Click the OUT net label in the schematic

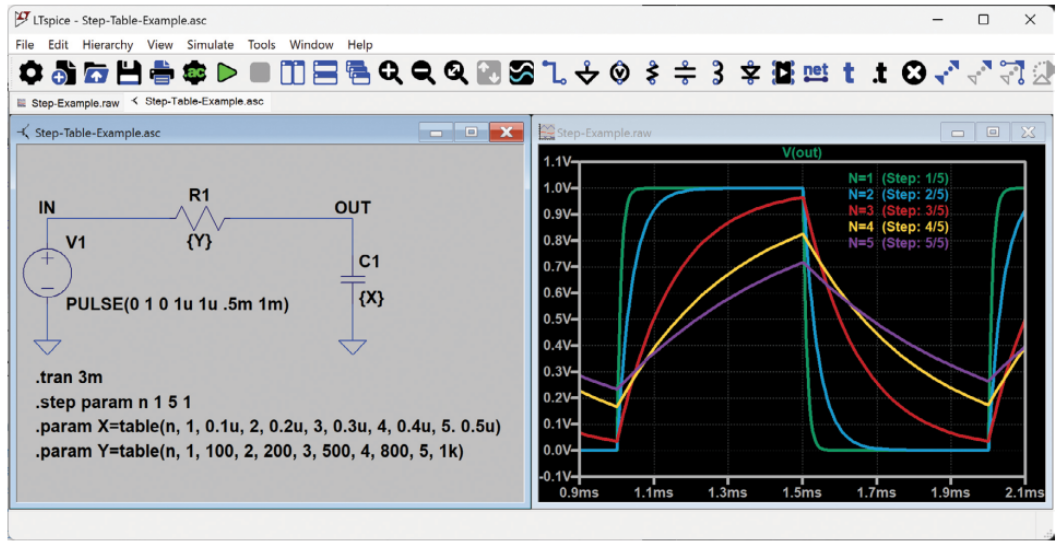click(352, 207)
